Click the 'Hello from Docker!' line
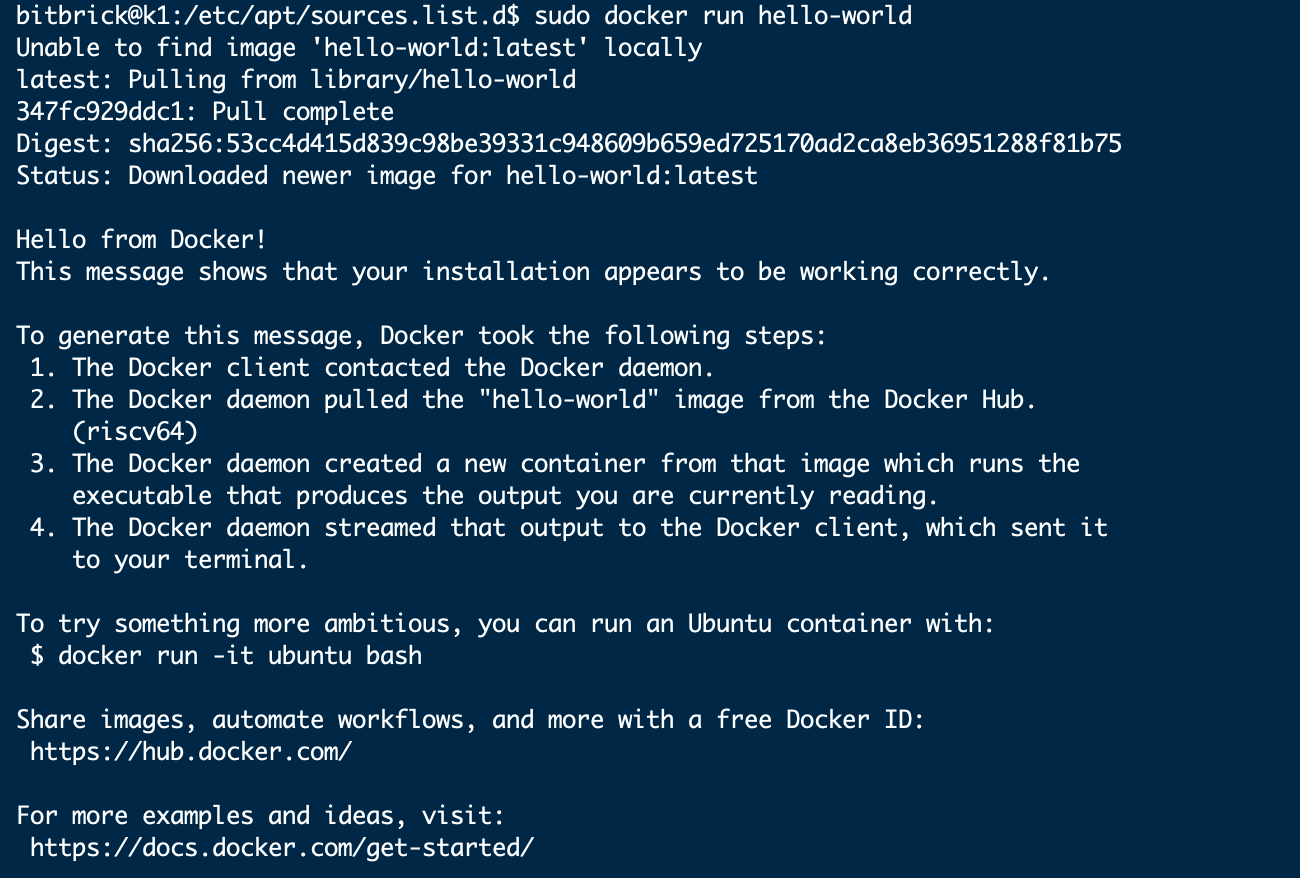The width and height of the screenshot is (1300, 878). [x=141, y=240]
